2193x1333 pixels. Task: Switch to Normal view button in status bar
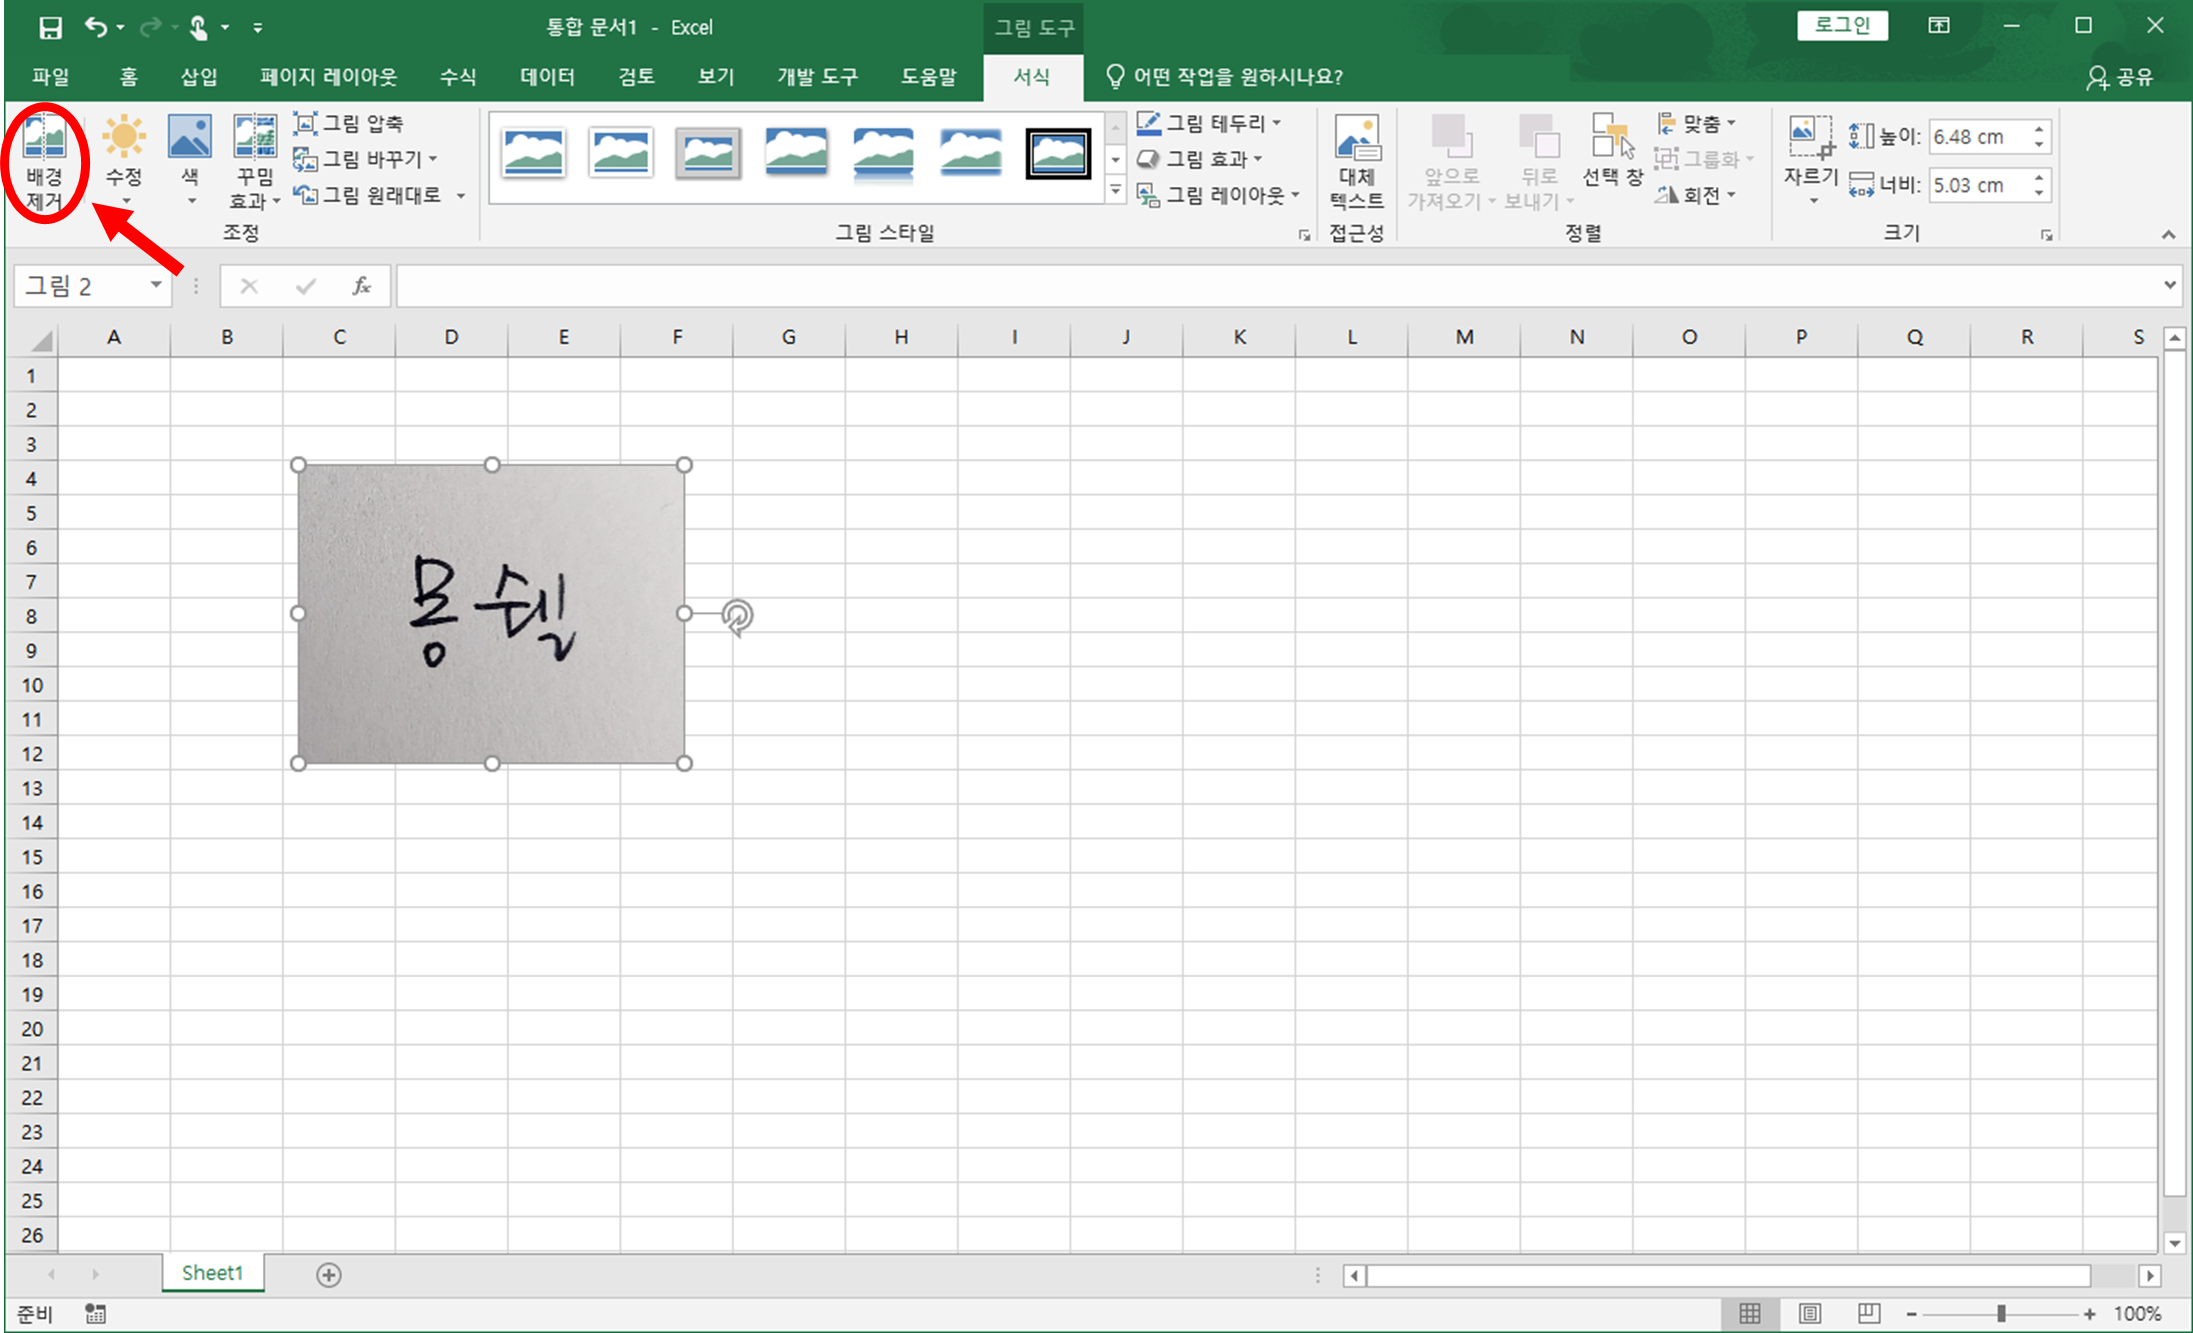coord(1750,1313)
